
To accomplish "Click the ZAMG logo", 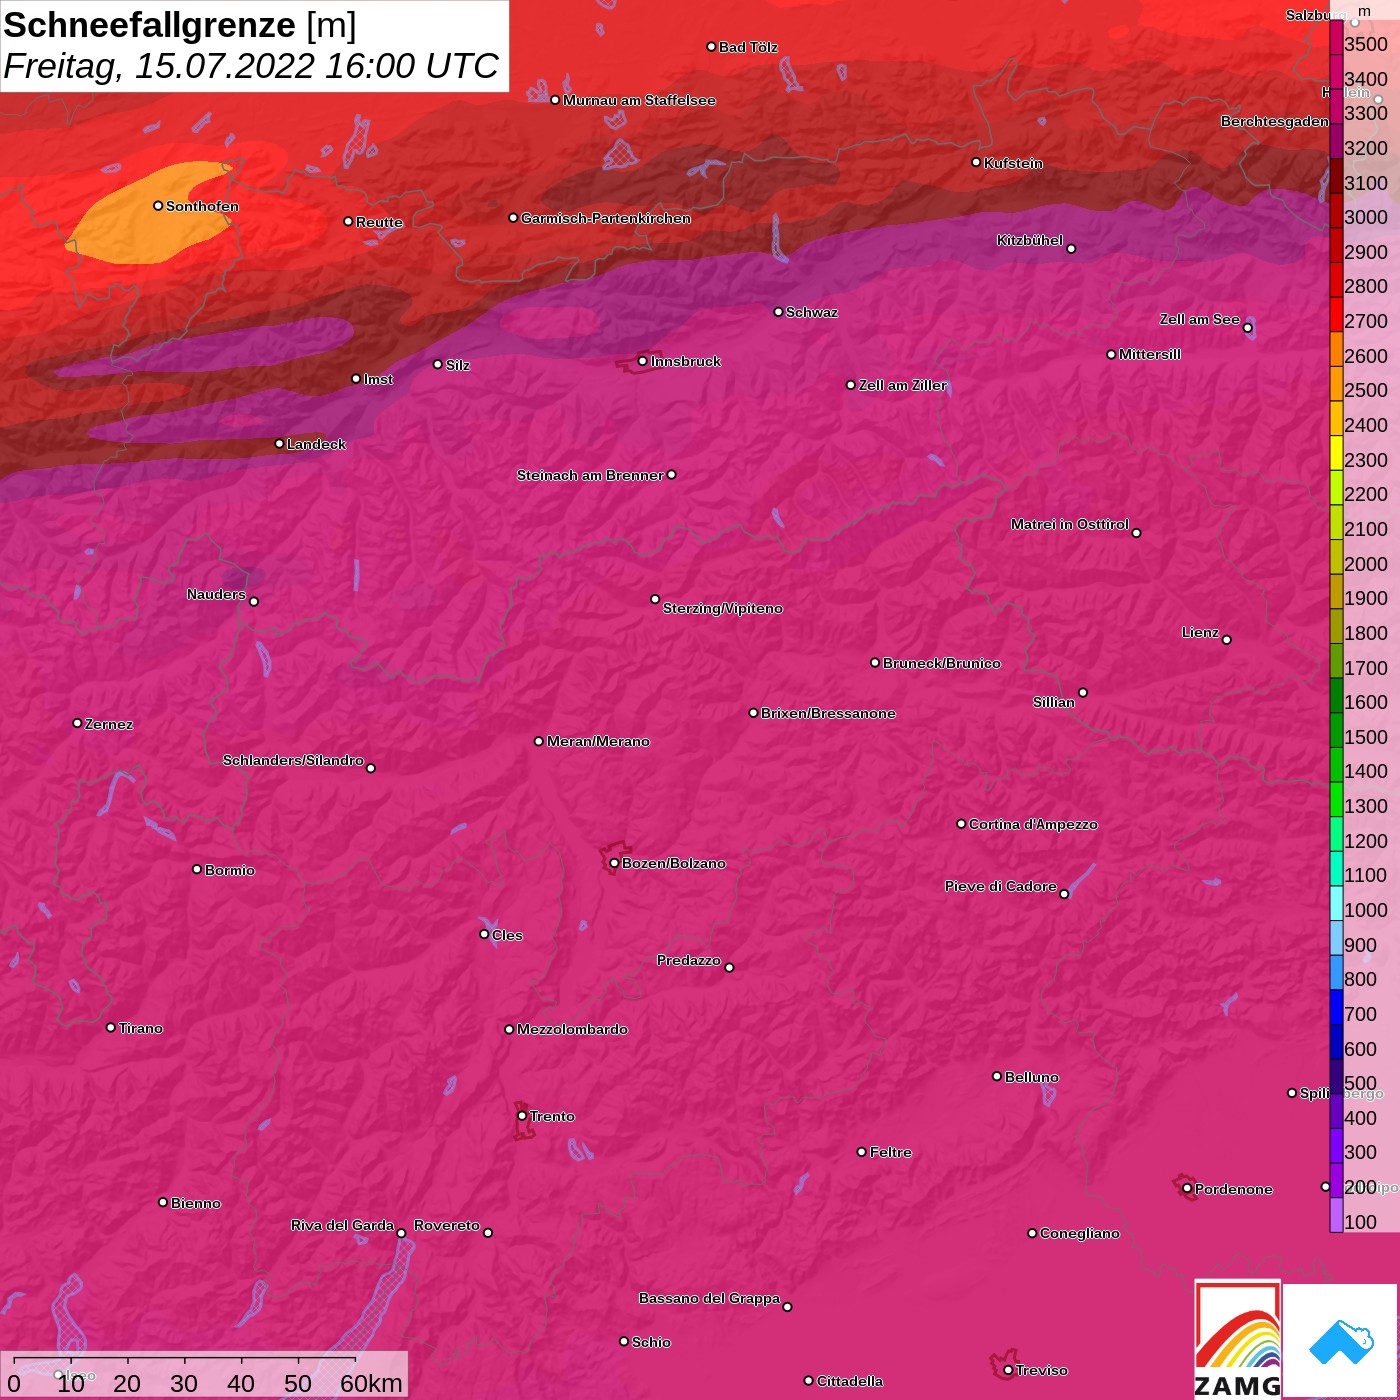I will (x=1237, y=1339).
